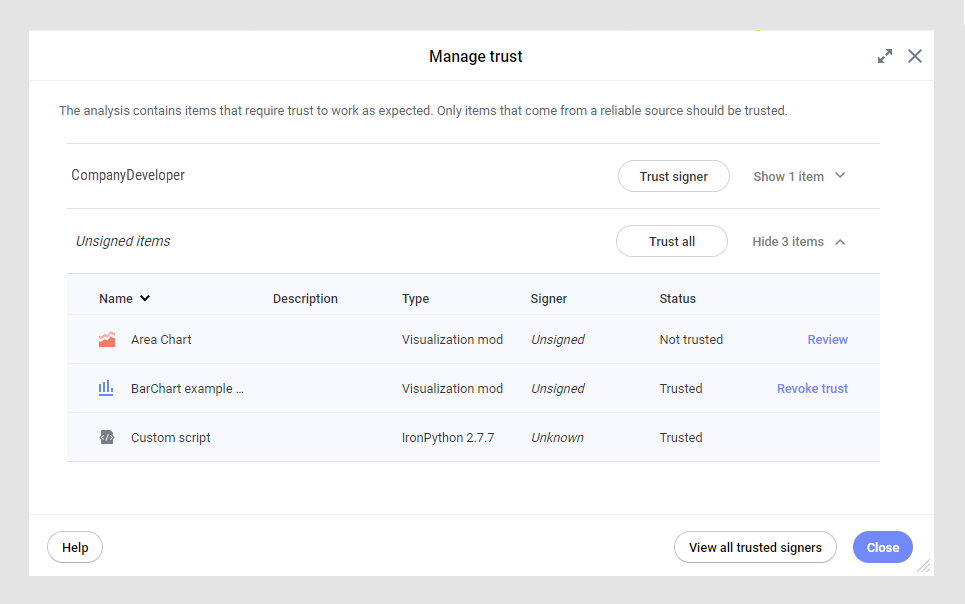The width and height of the screenshot is (965, 604).
Task: Open Help for trust management
Action: 75,548
